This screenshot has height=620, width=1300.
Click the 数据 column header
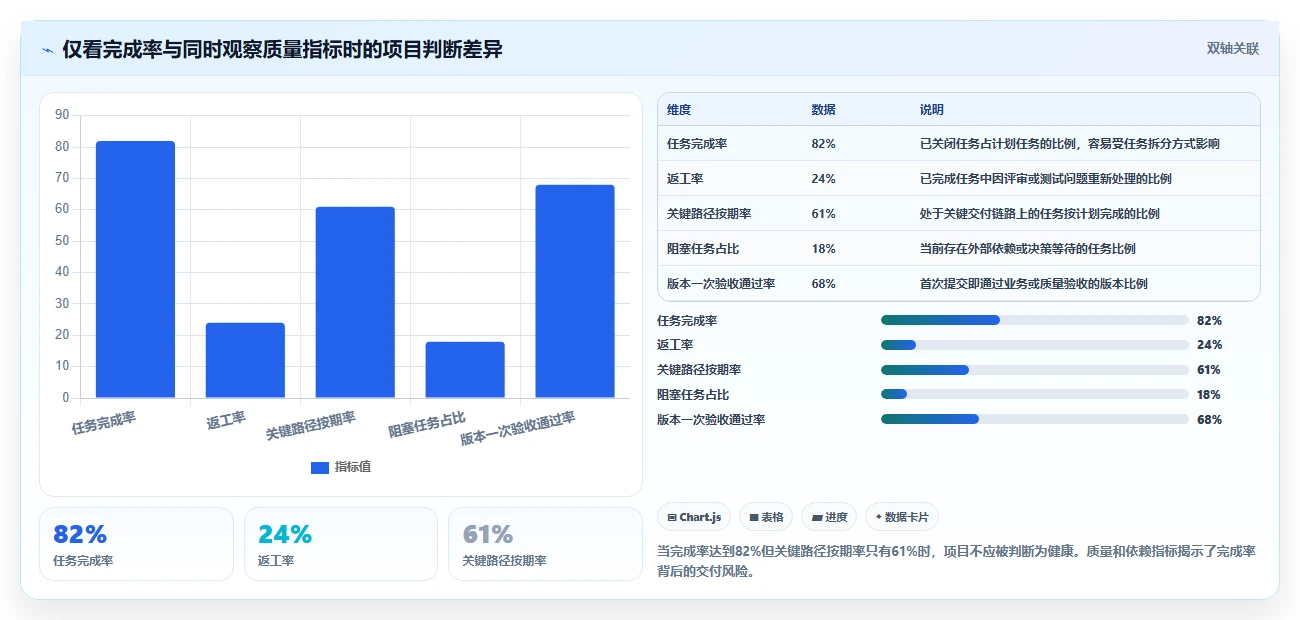point(824,110)
